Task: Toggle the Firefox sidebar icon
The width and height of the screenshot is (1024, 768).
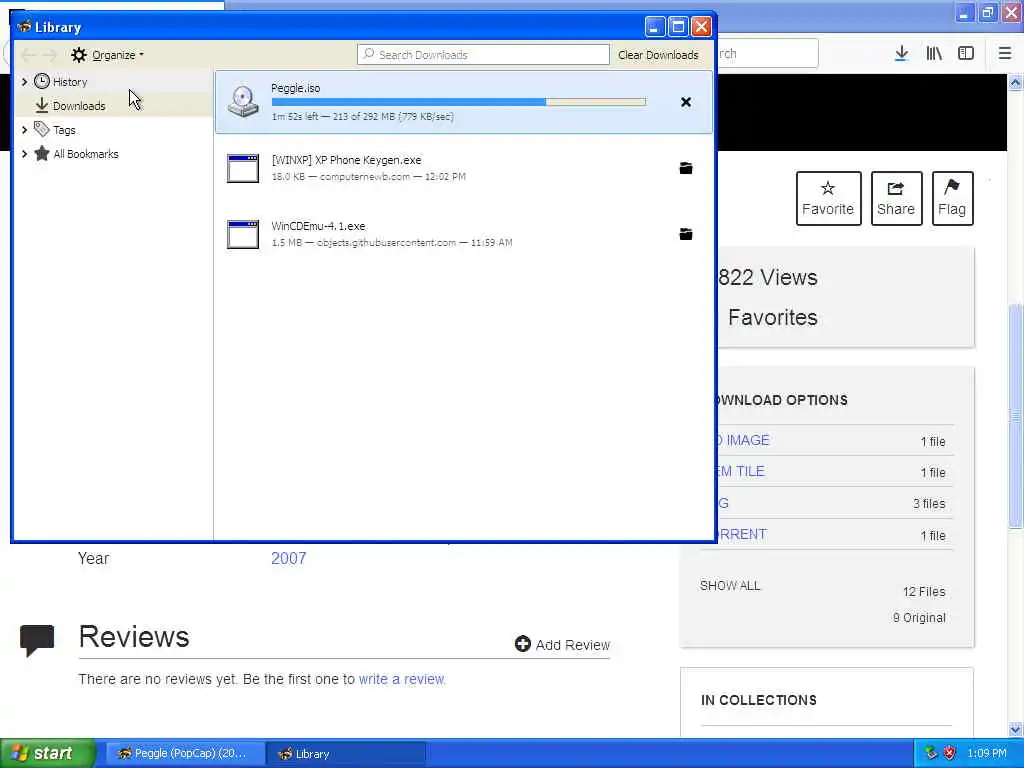Action: point(966,54)
